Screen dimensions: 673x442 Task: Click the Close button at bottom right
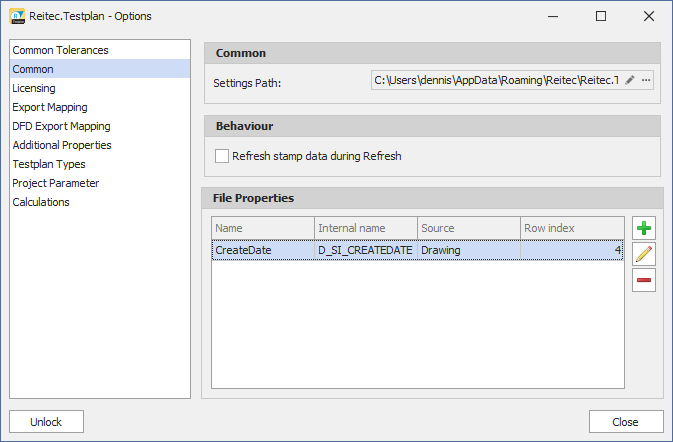pos(626,422)
